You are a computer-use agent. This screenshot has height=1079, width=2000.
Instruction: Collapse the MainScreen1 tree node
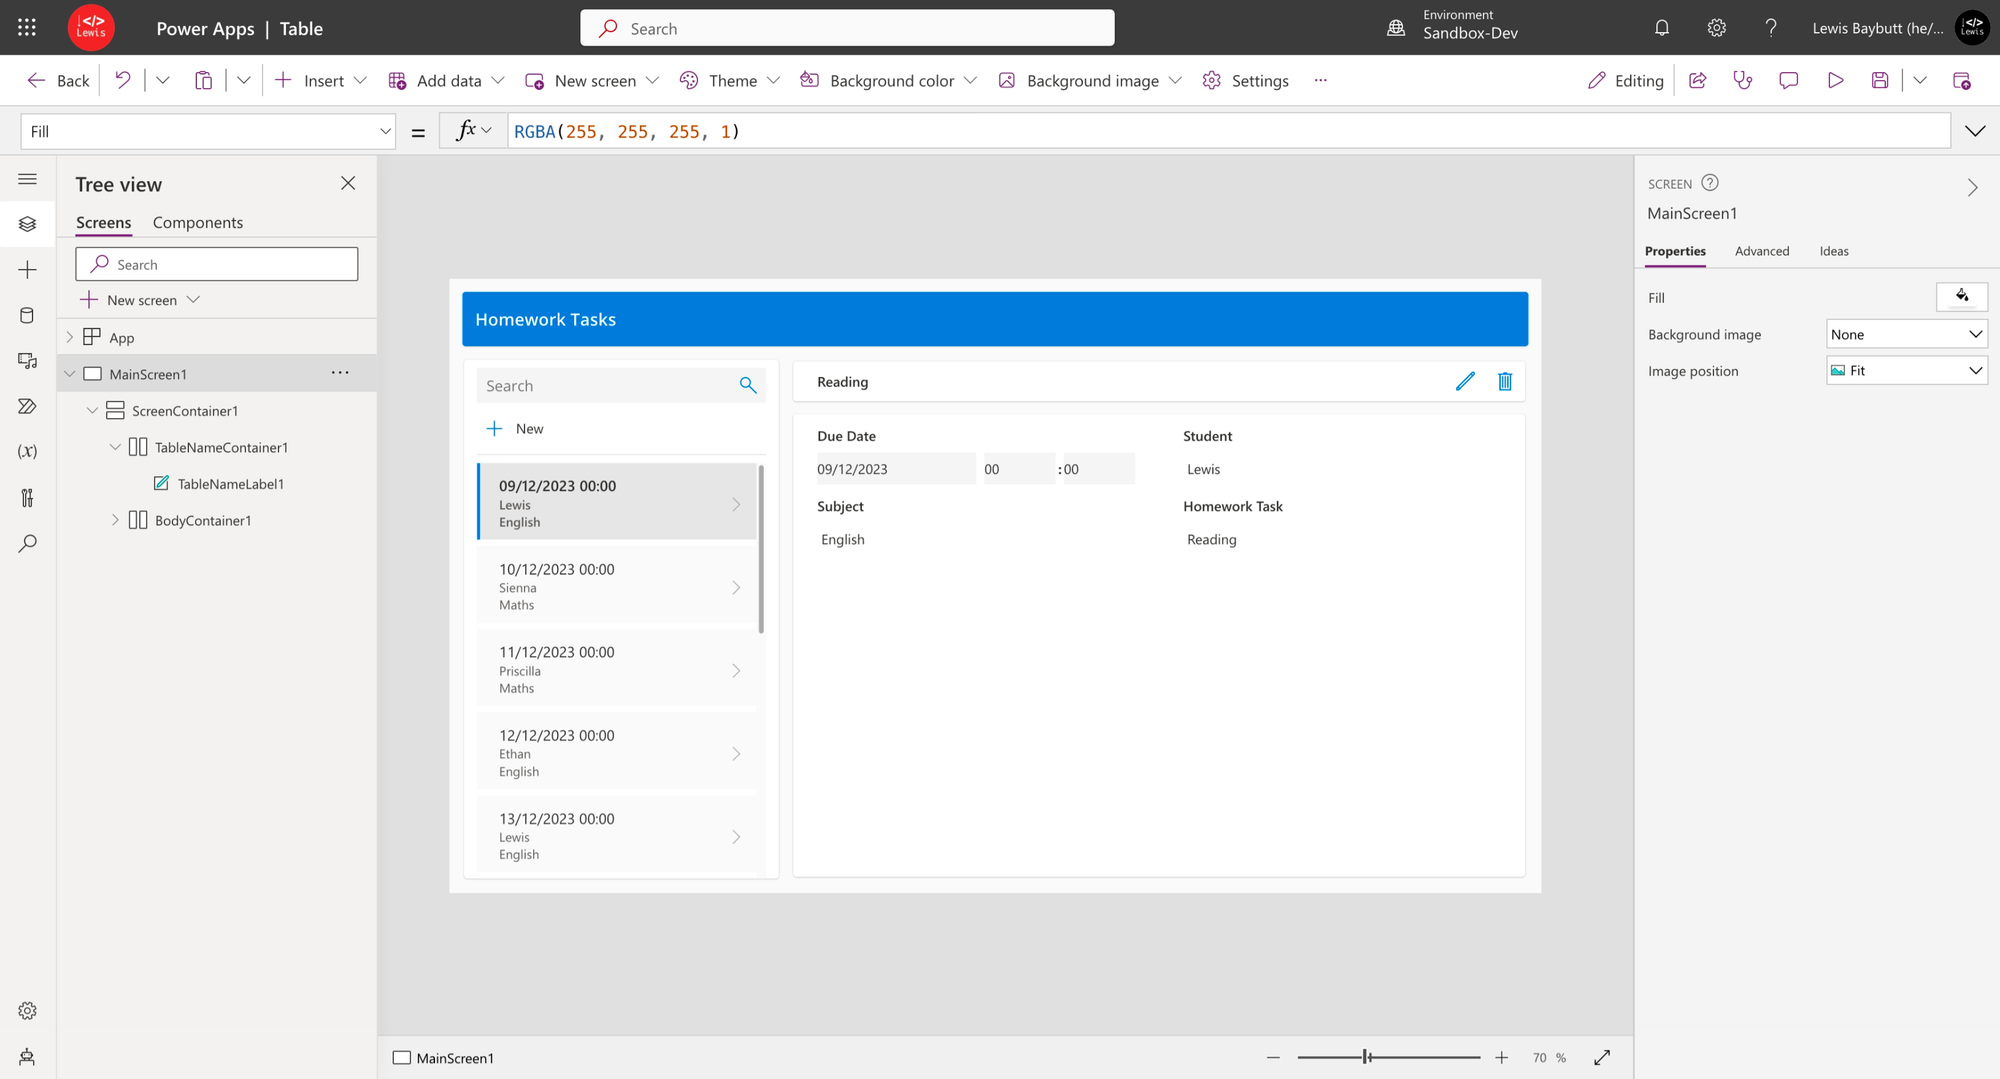tap(70, 374)
